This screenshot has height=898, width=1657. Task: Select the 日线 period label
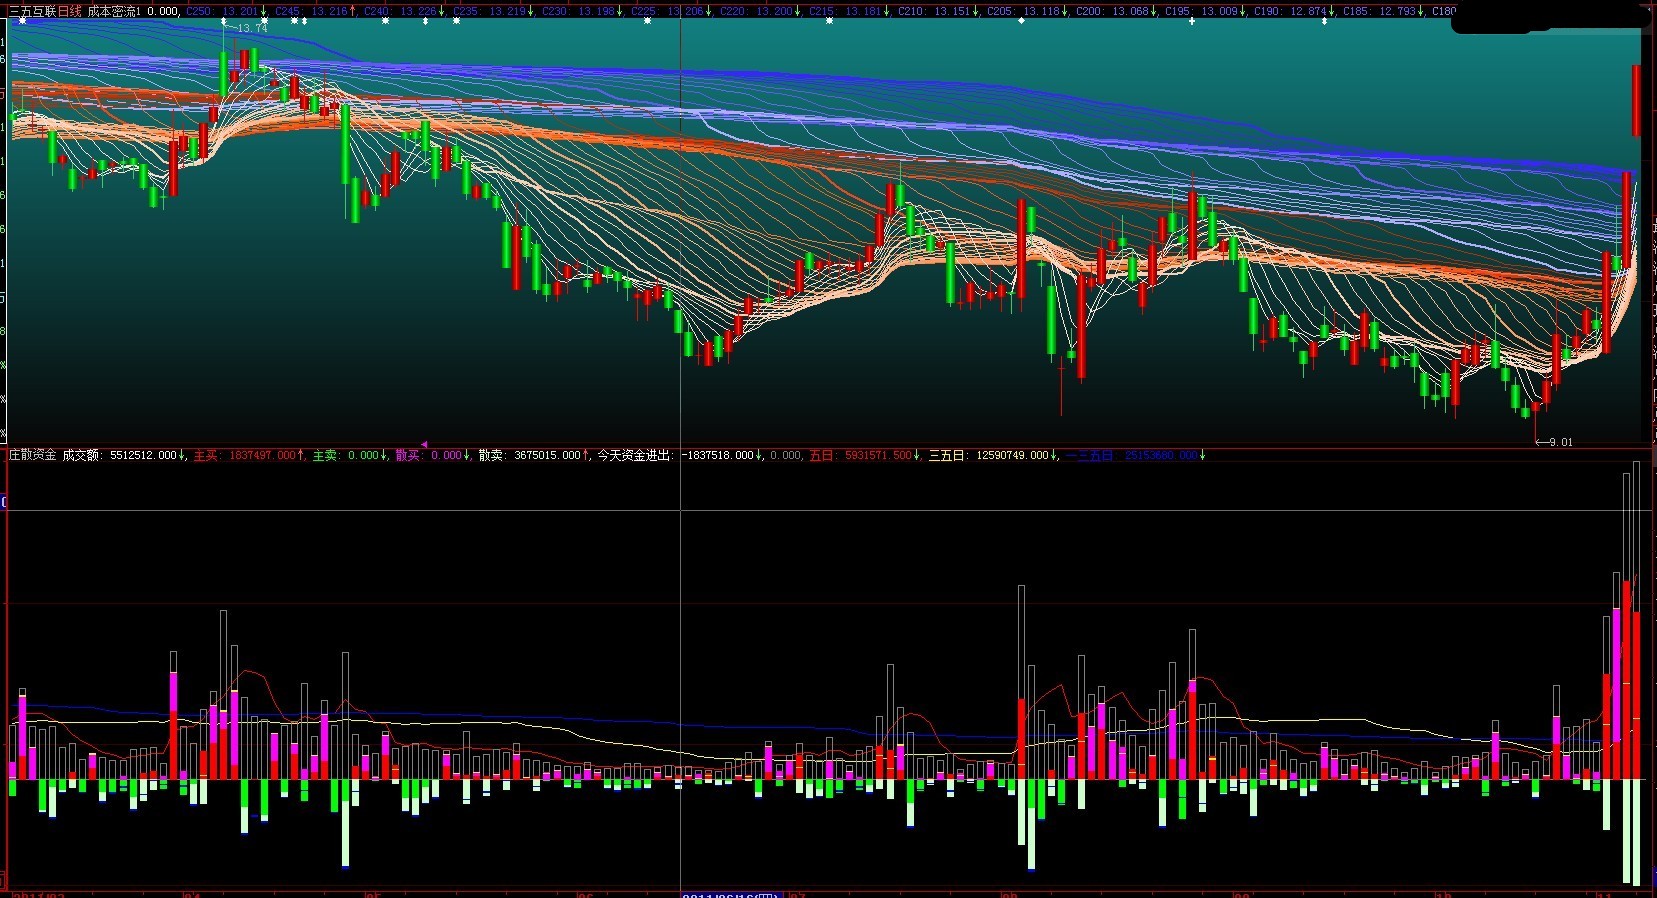[69, 11]
